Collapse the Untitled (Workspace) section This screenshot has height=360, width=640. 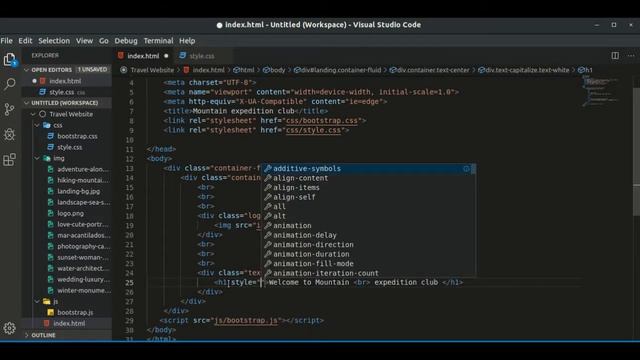pos(27,103)
